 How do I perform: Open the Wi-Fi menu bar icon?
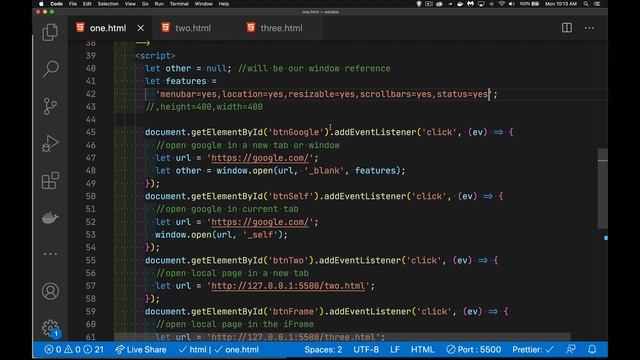click(501, 4)
